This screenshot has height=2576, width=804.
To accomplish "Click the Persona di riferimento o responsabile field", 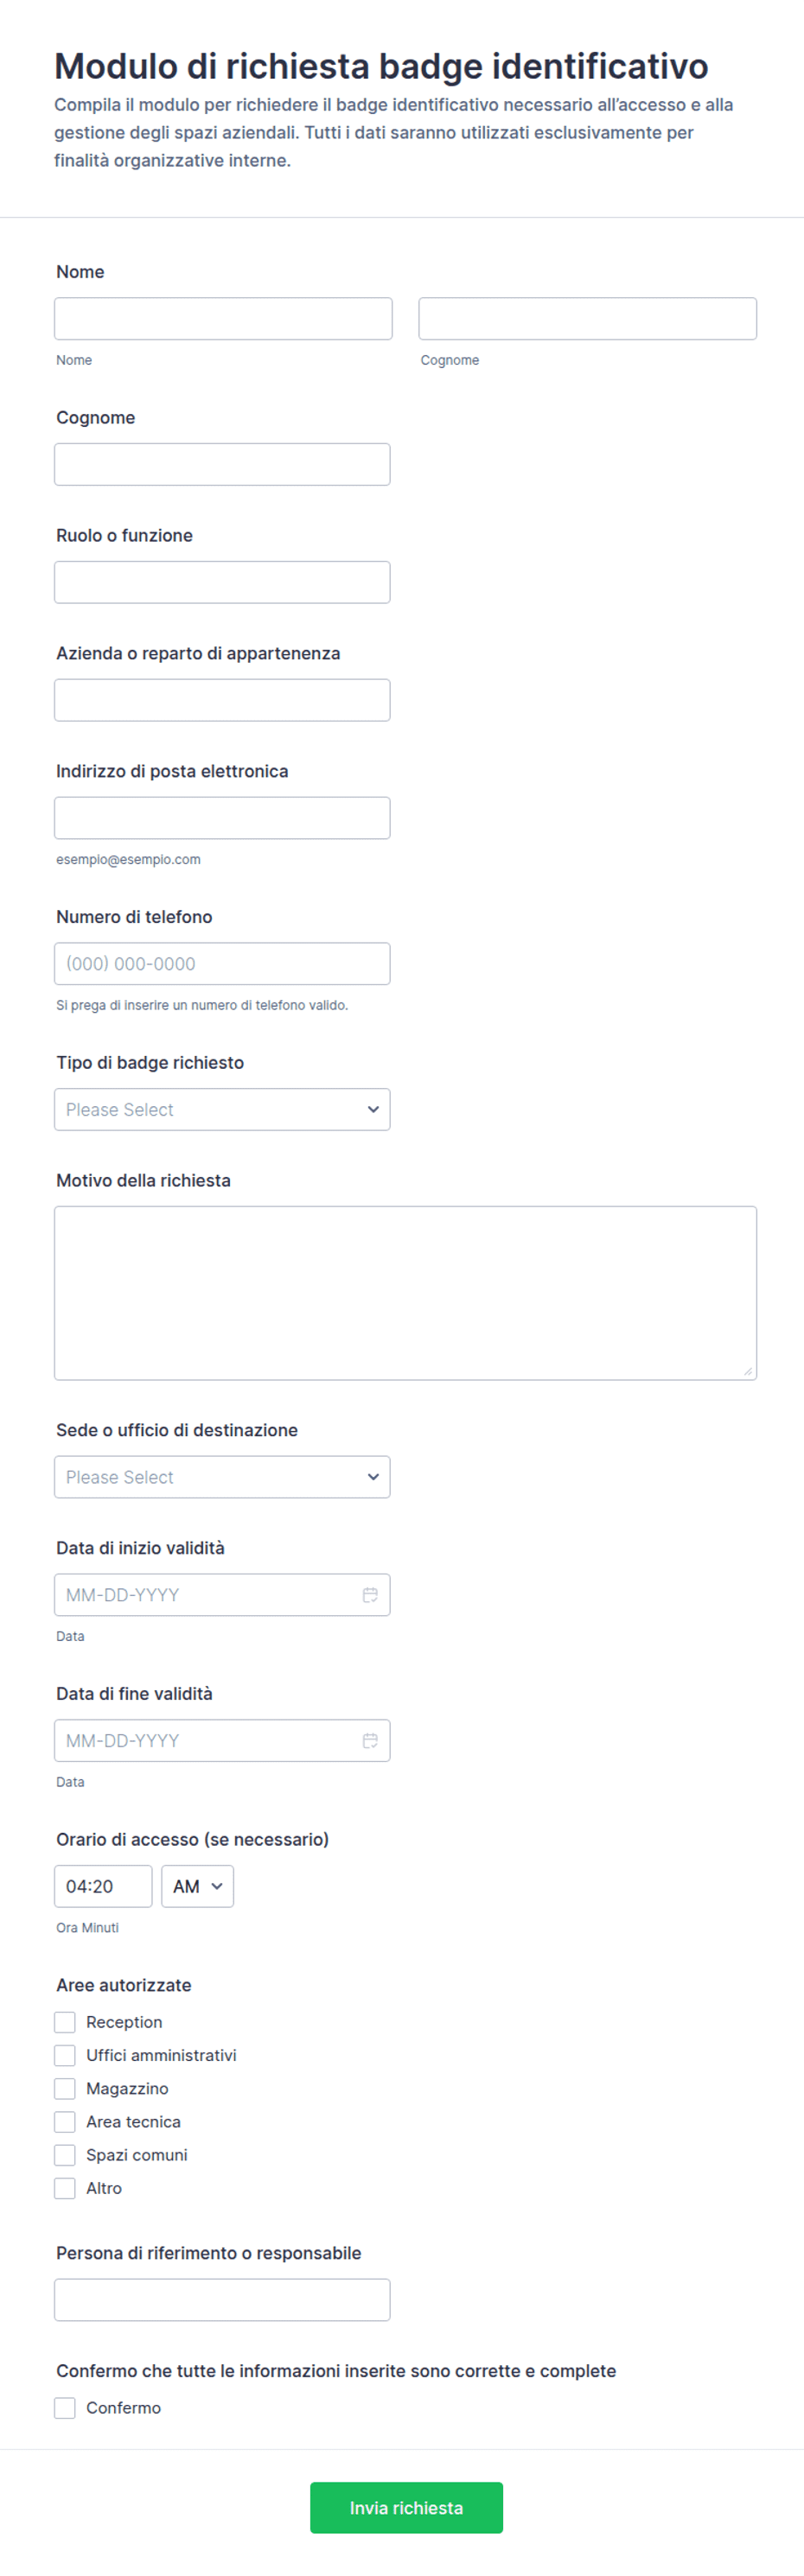I will [222, 2300].
